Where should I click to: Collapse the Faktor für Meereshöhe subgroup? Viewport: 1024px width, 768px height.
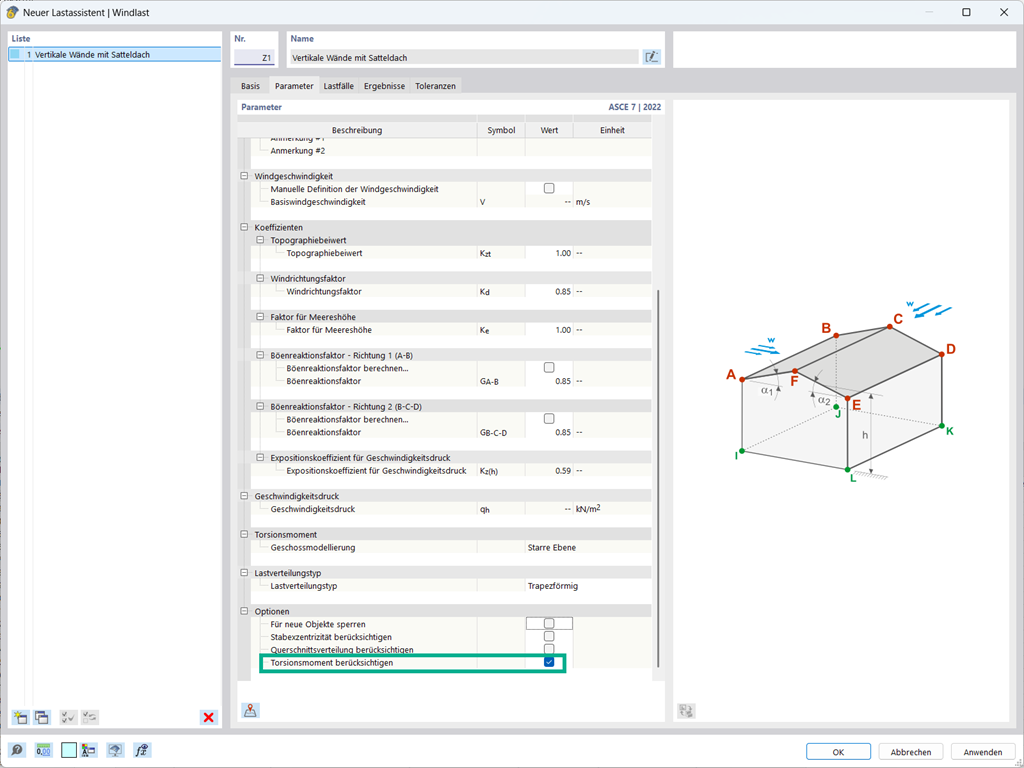click(260, 317)
